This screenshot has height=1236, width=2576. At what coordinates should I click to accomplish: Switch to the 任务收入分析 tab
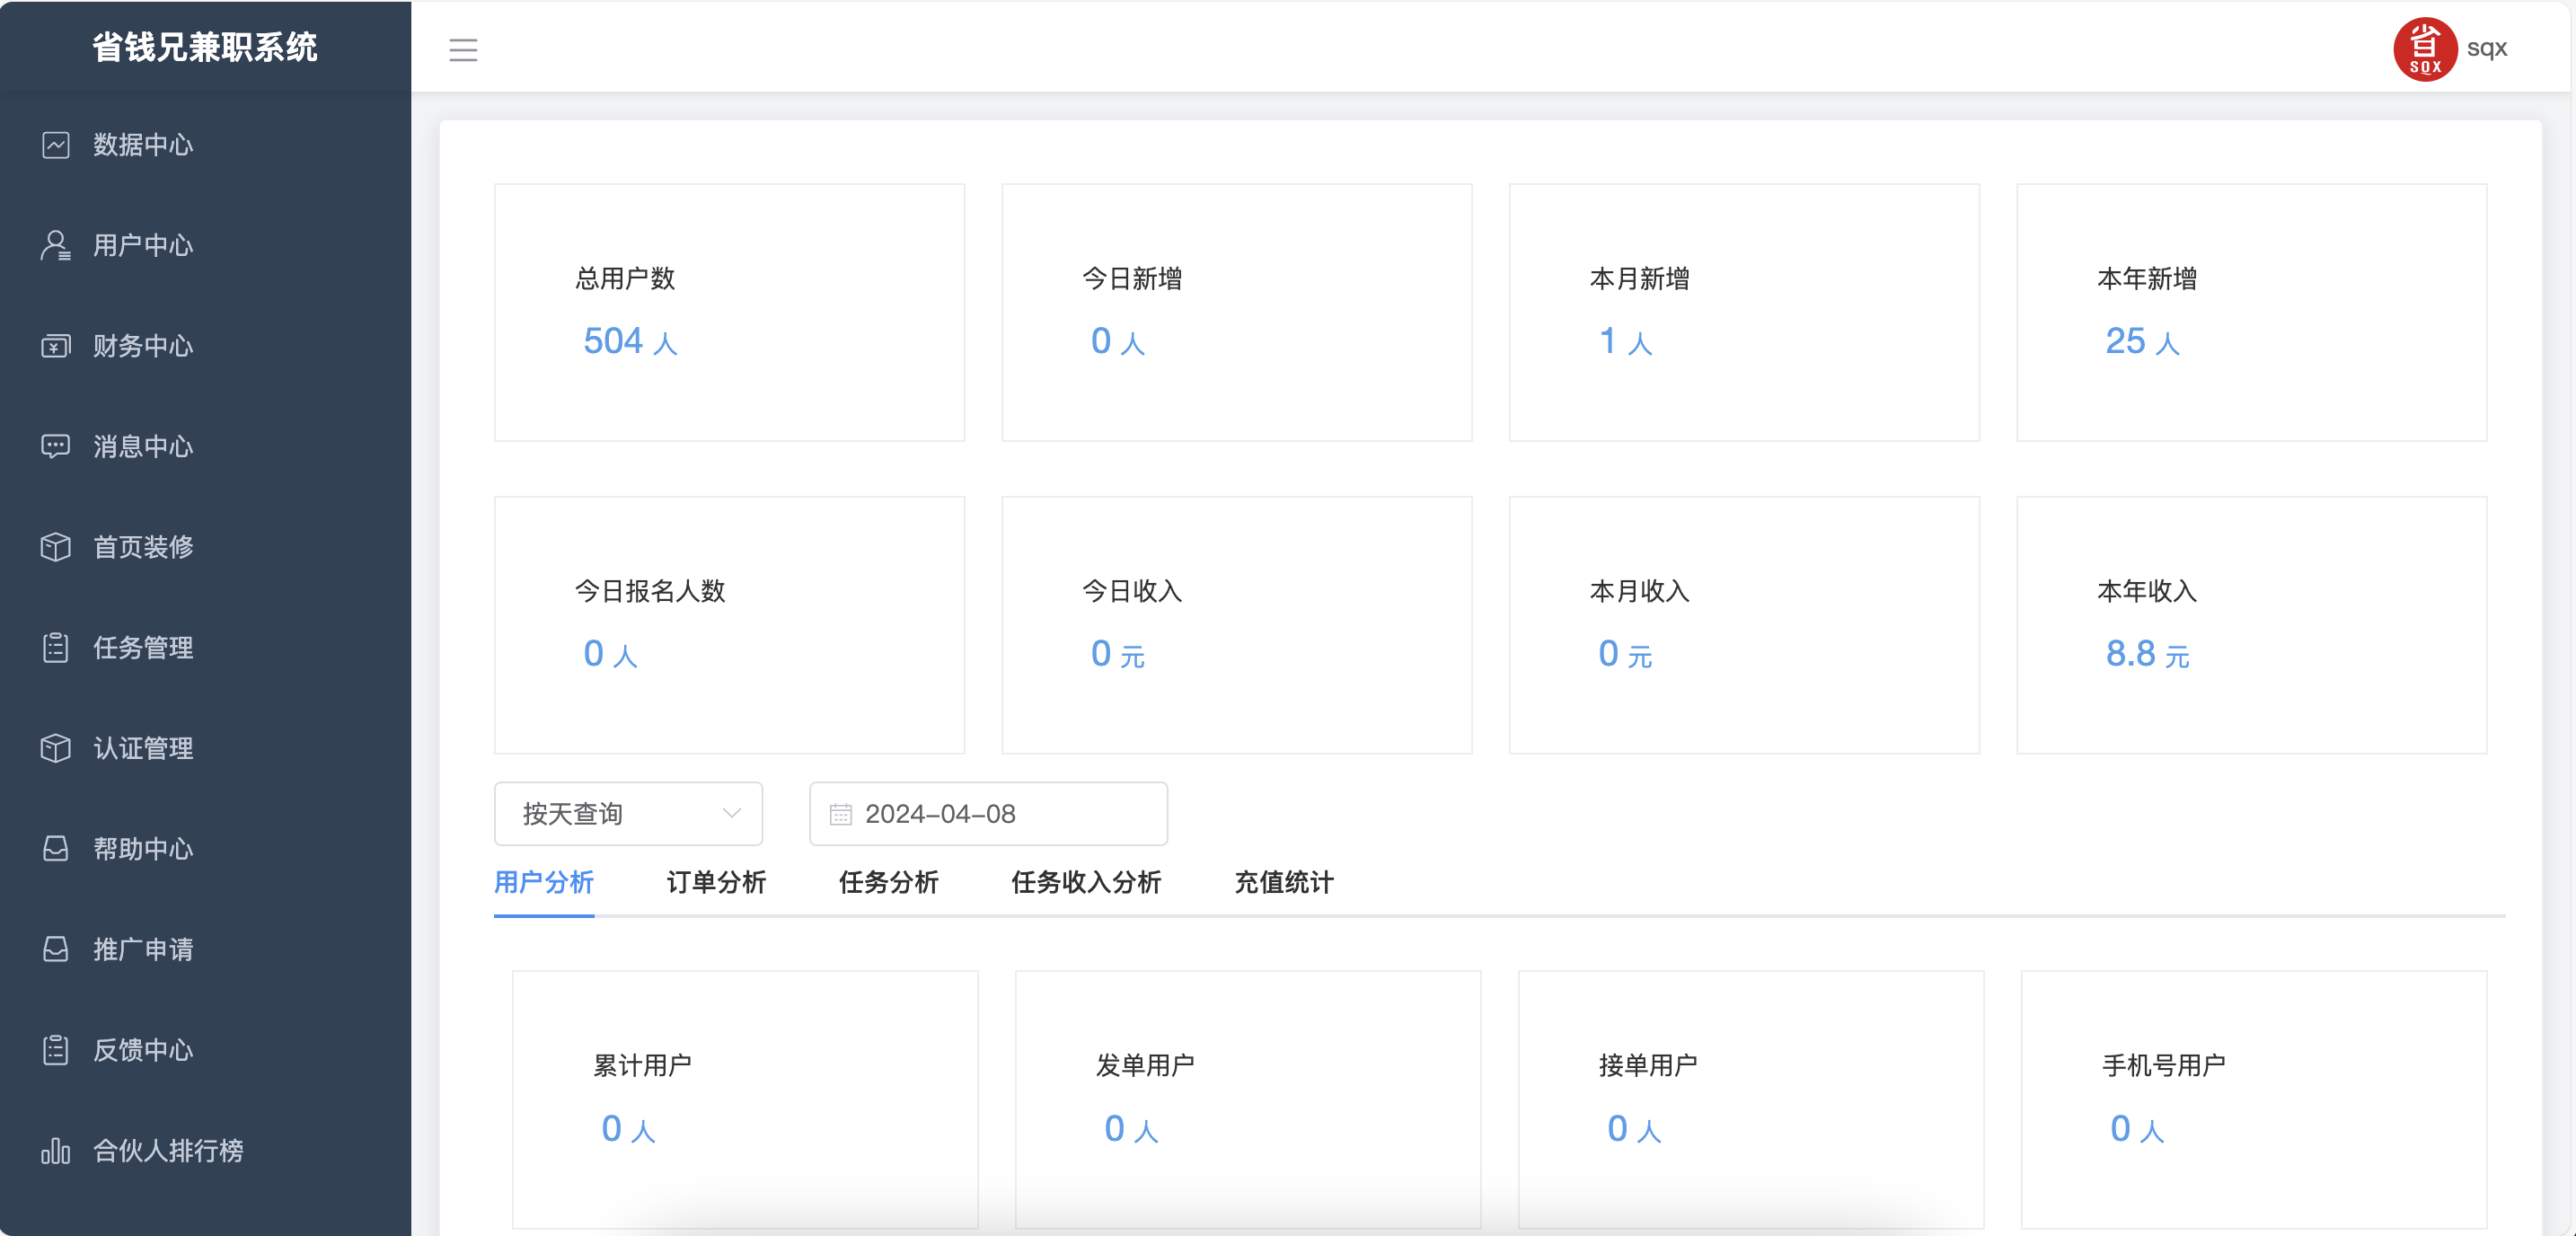(x=1086, y=882)
